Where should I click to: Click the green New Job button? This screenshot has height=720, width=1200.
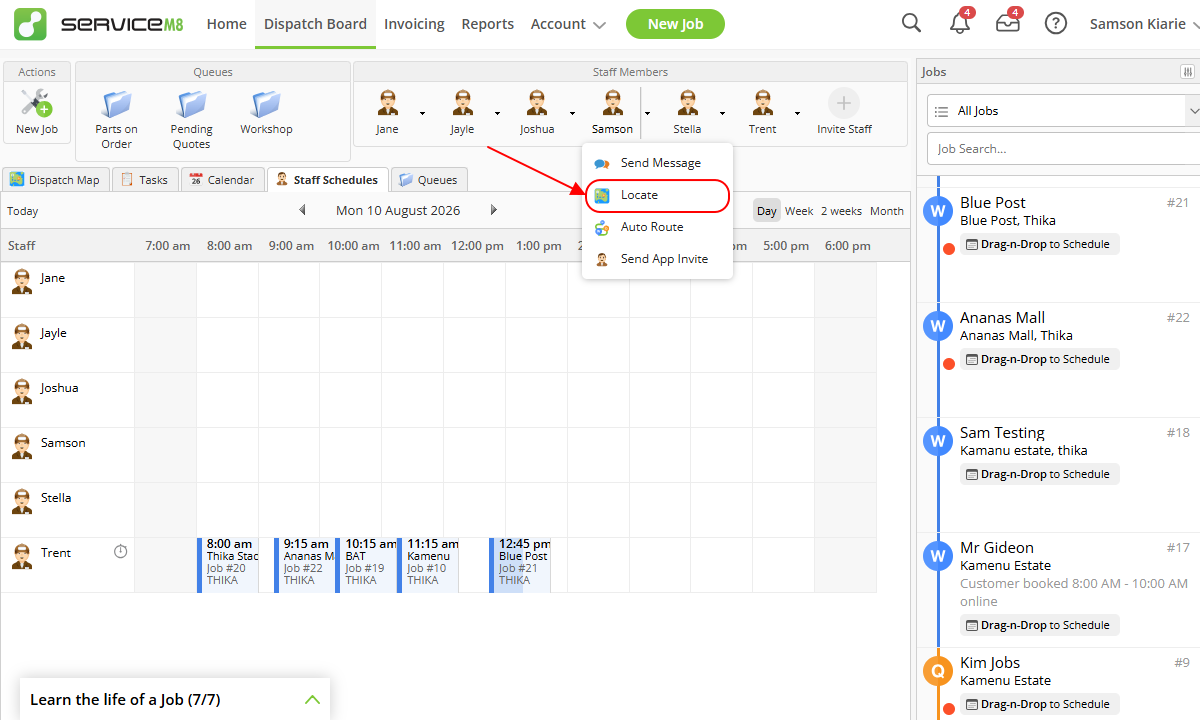tap(676, 24)
